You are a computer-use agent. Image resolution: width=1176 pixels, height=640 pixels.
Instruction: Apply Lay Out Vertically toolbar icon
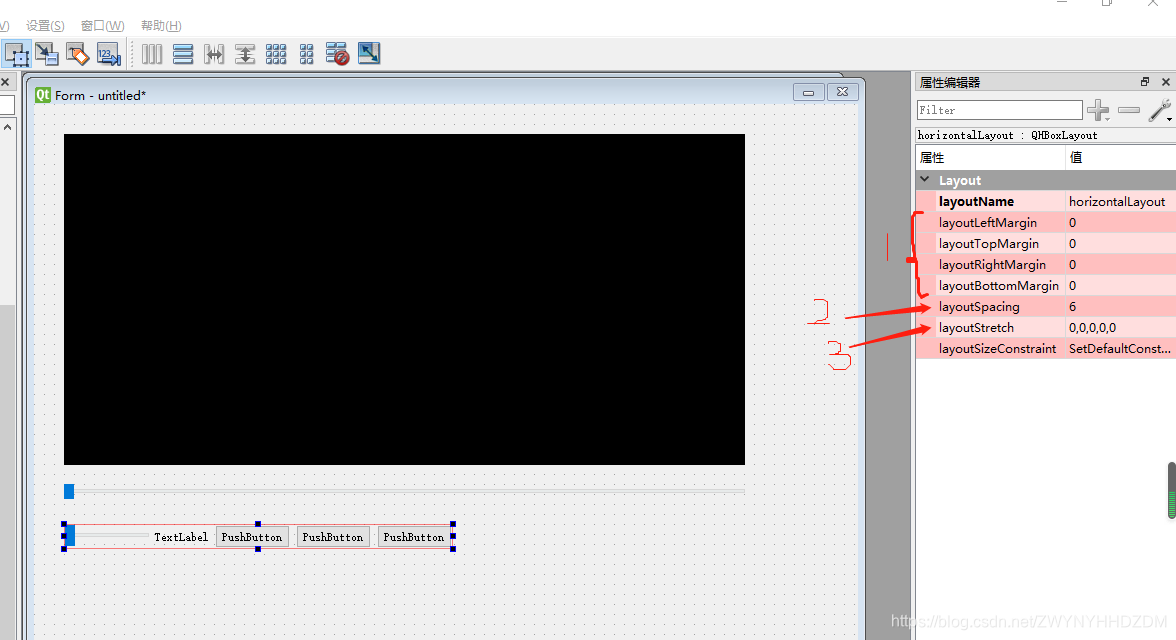tap(183, 54)
